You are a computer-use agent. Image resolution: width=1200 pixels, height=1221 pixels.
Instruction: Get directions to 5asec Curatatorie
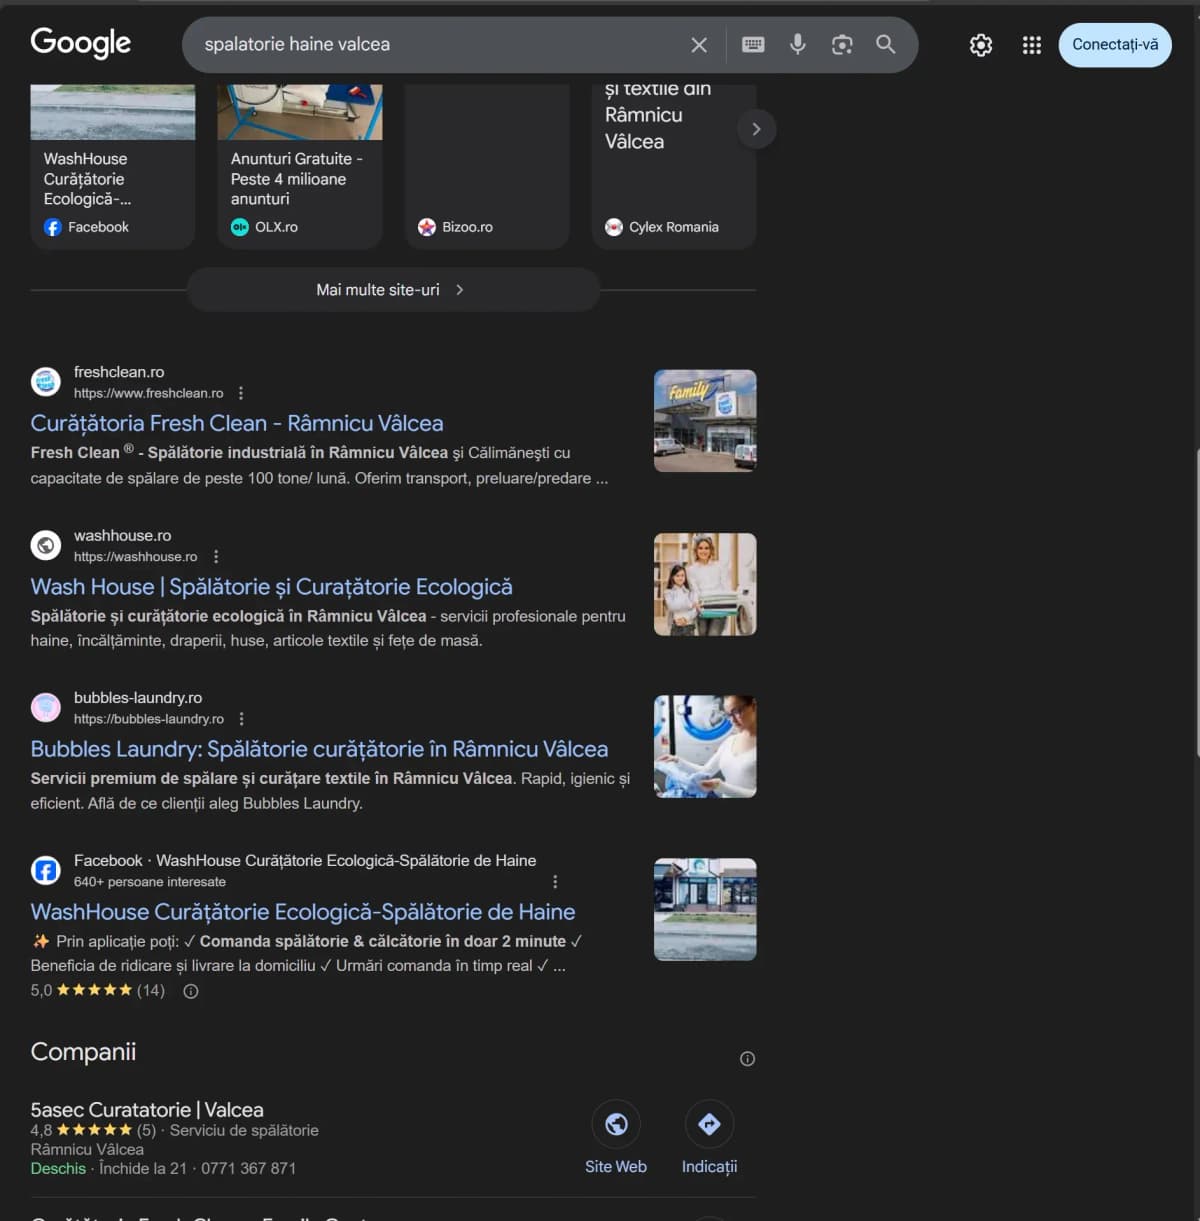(x=709, y=1125)
